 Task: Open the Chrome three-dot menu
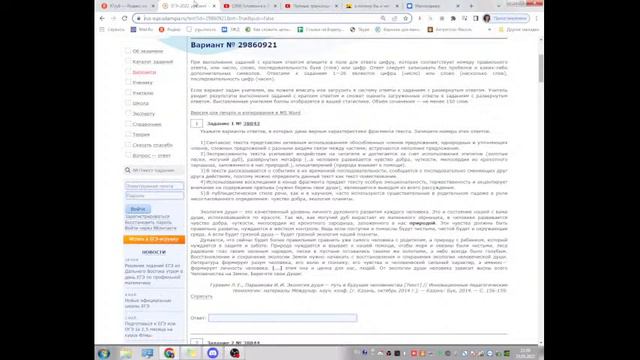(x=536, y=18)
